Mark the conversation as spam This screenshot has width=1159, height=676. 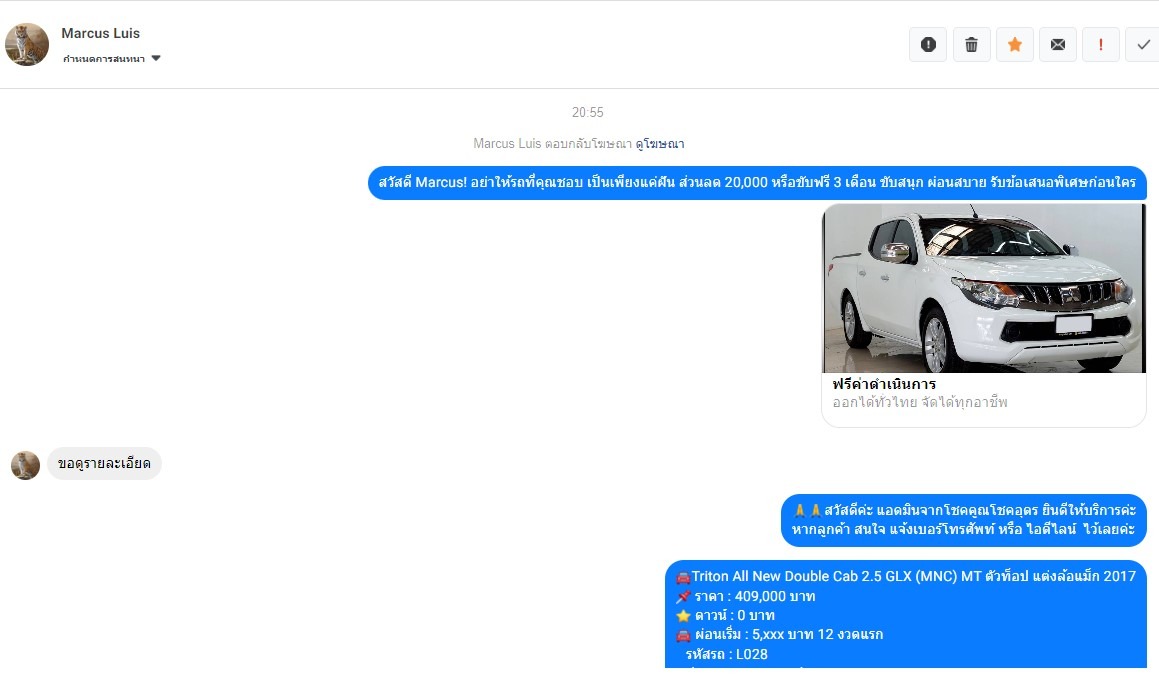coord(928,44)
